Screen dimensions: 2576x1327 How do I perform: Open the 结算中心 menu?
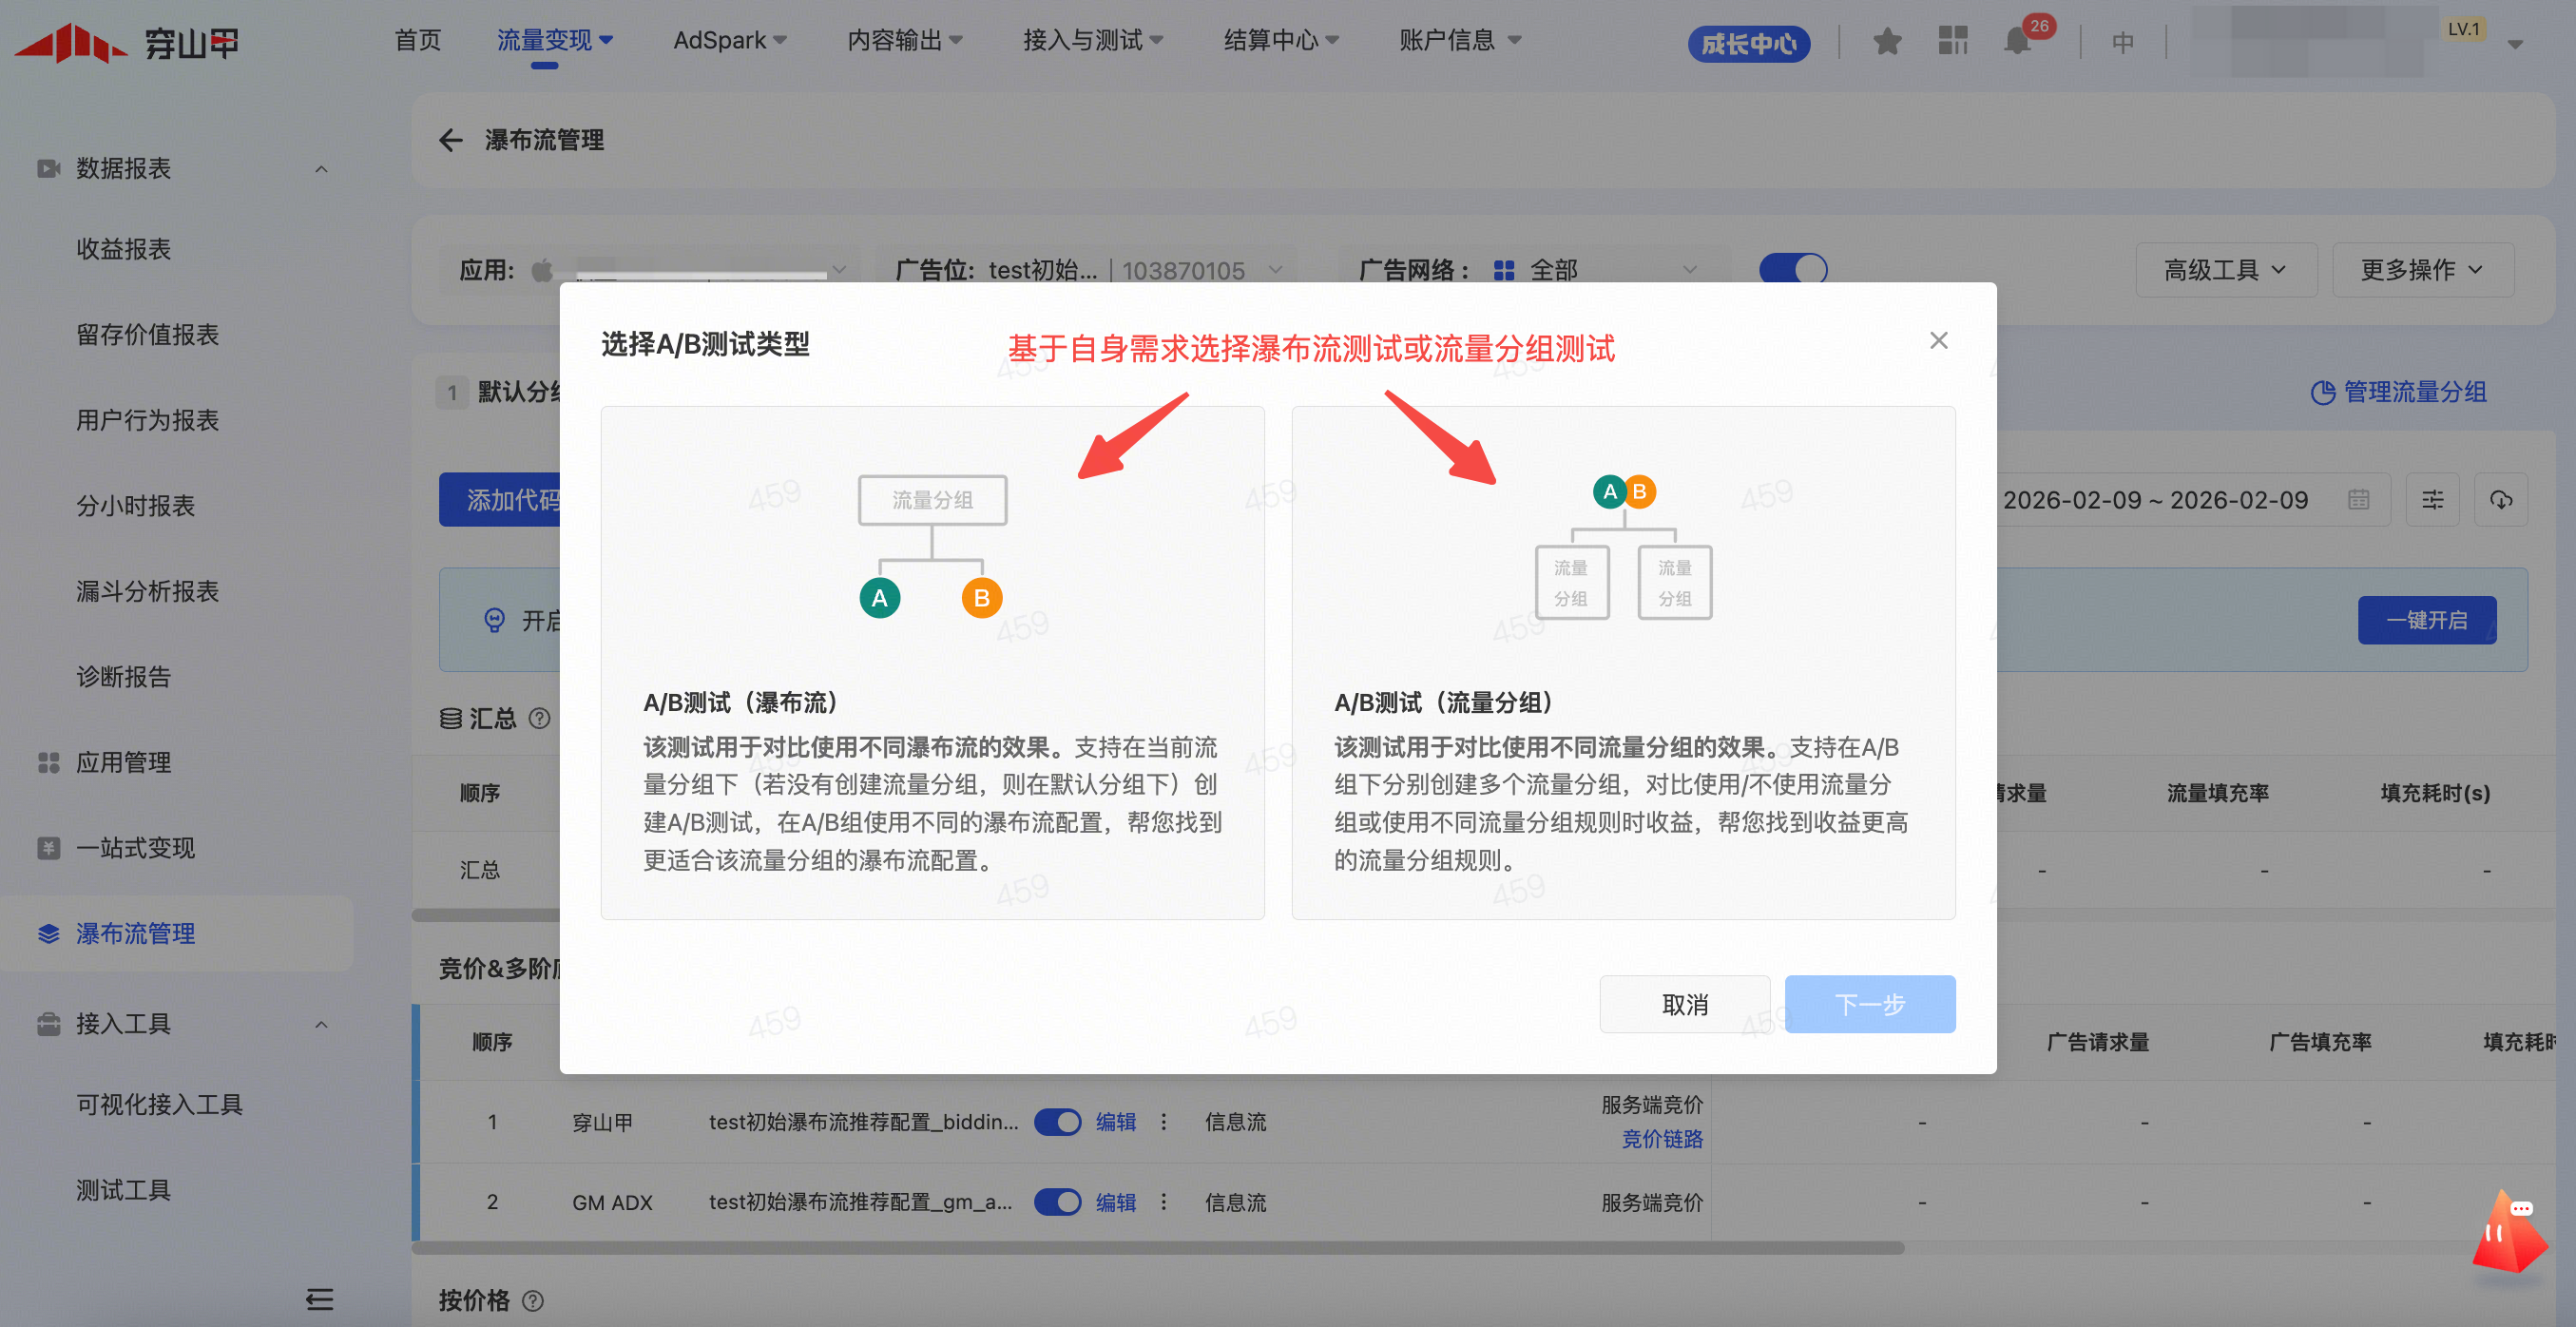[x=1280, y=41]
